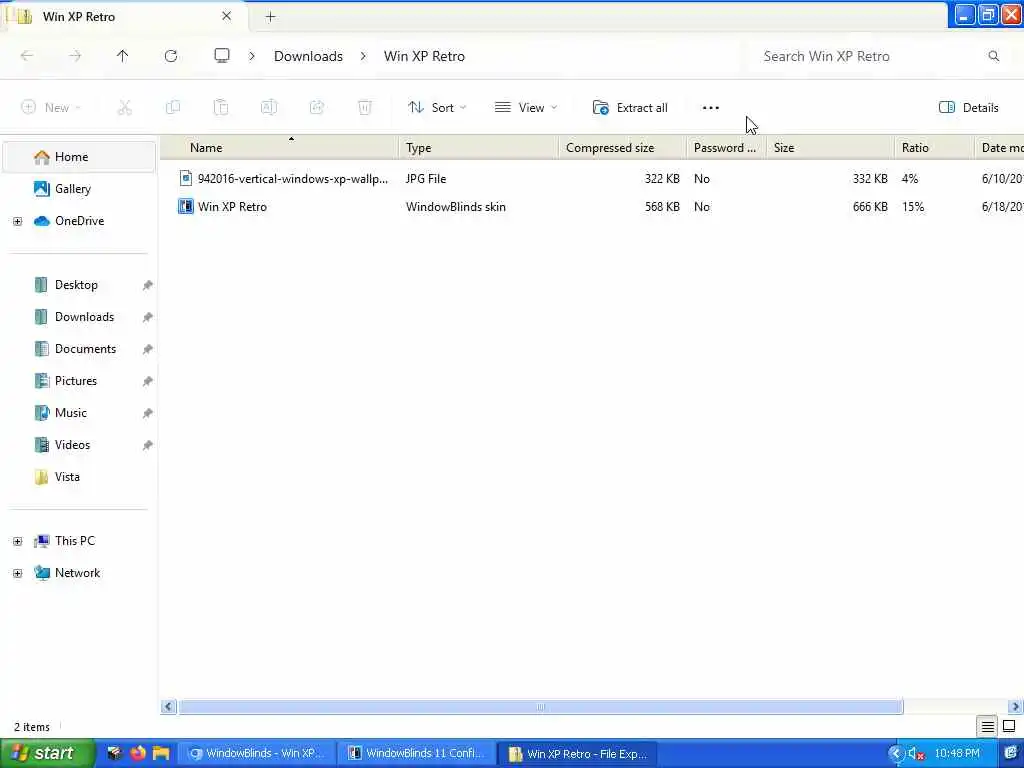Sort by the Ratio column header

click(933, 148)
